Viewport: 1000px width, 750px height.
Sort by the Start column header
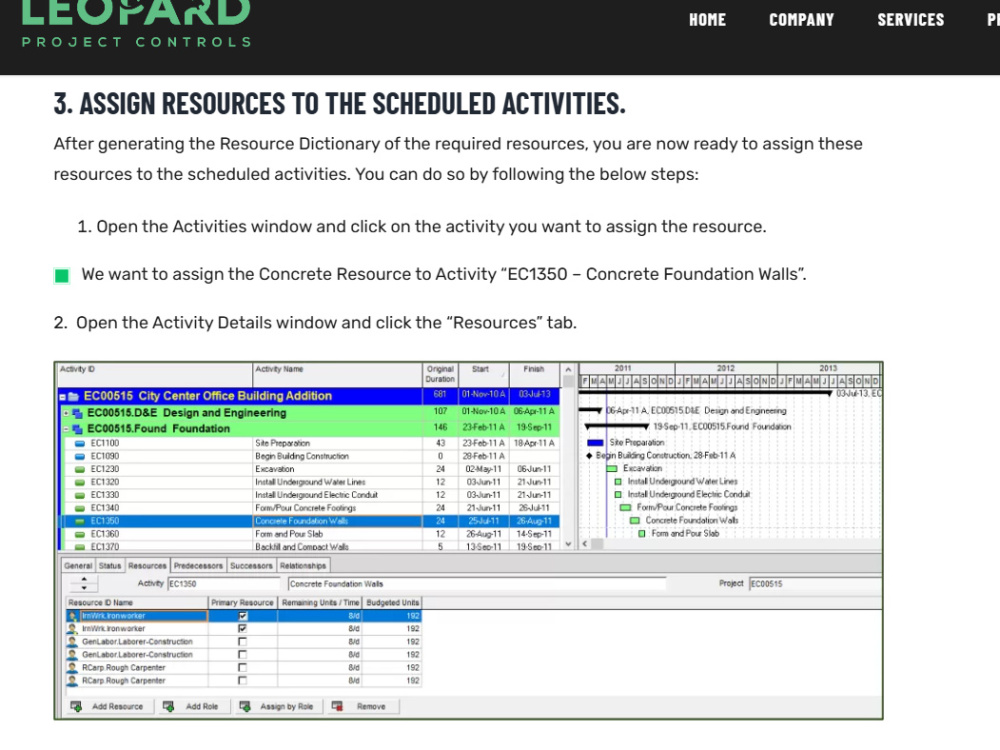(x=483, y=374)
